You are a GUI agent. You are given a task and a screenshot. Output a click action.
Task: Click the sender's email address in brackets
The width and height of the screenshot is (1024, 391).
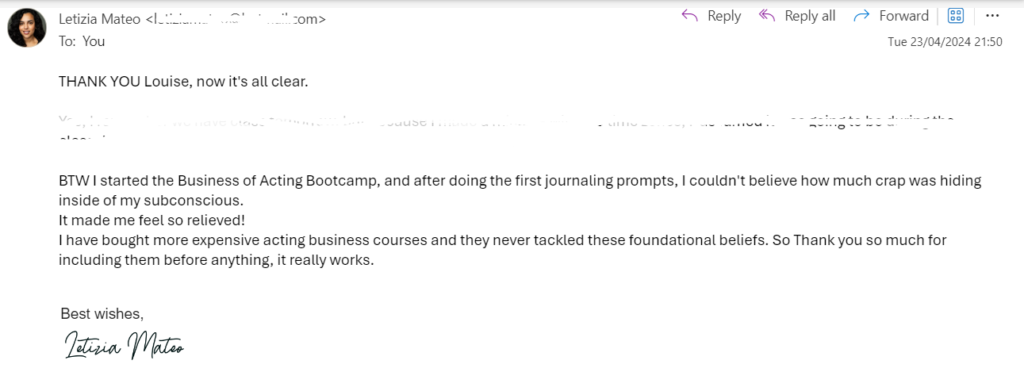point(235,19)
